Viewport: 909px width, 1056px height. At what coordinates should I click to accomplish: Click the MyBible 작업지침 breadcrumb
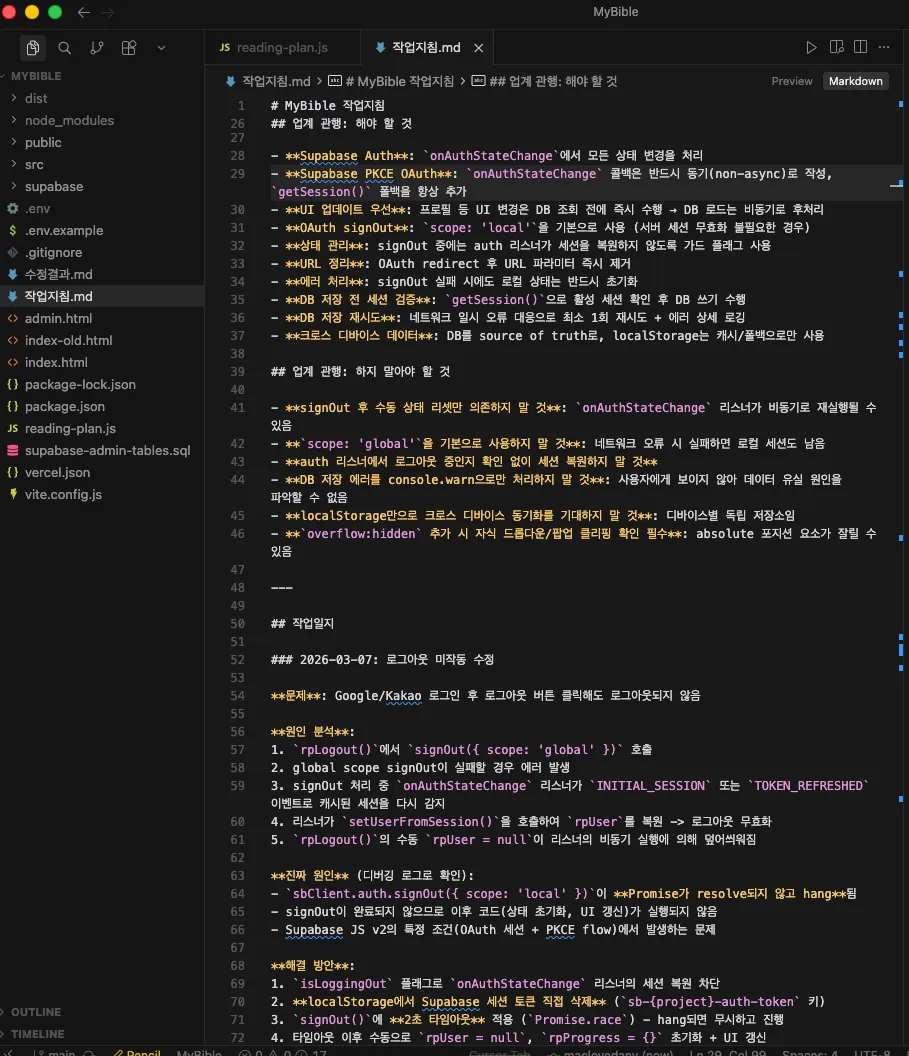point(399,81)
